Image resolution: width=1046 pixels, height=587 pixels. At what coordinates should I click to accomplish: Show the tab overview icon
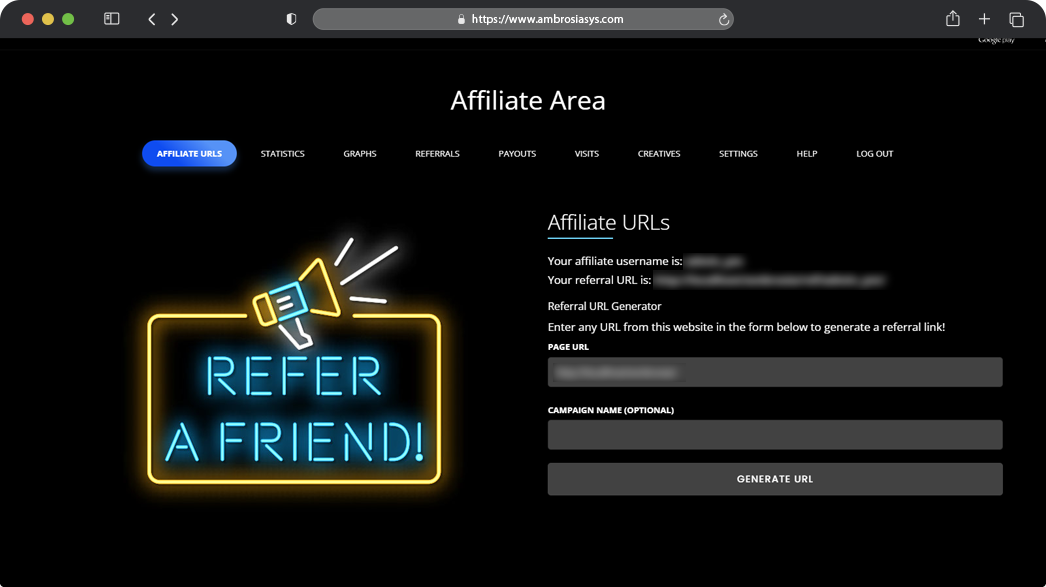tap(1016, 19)
